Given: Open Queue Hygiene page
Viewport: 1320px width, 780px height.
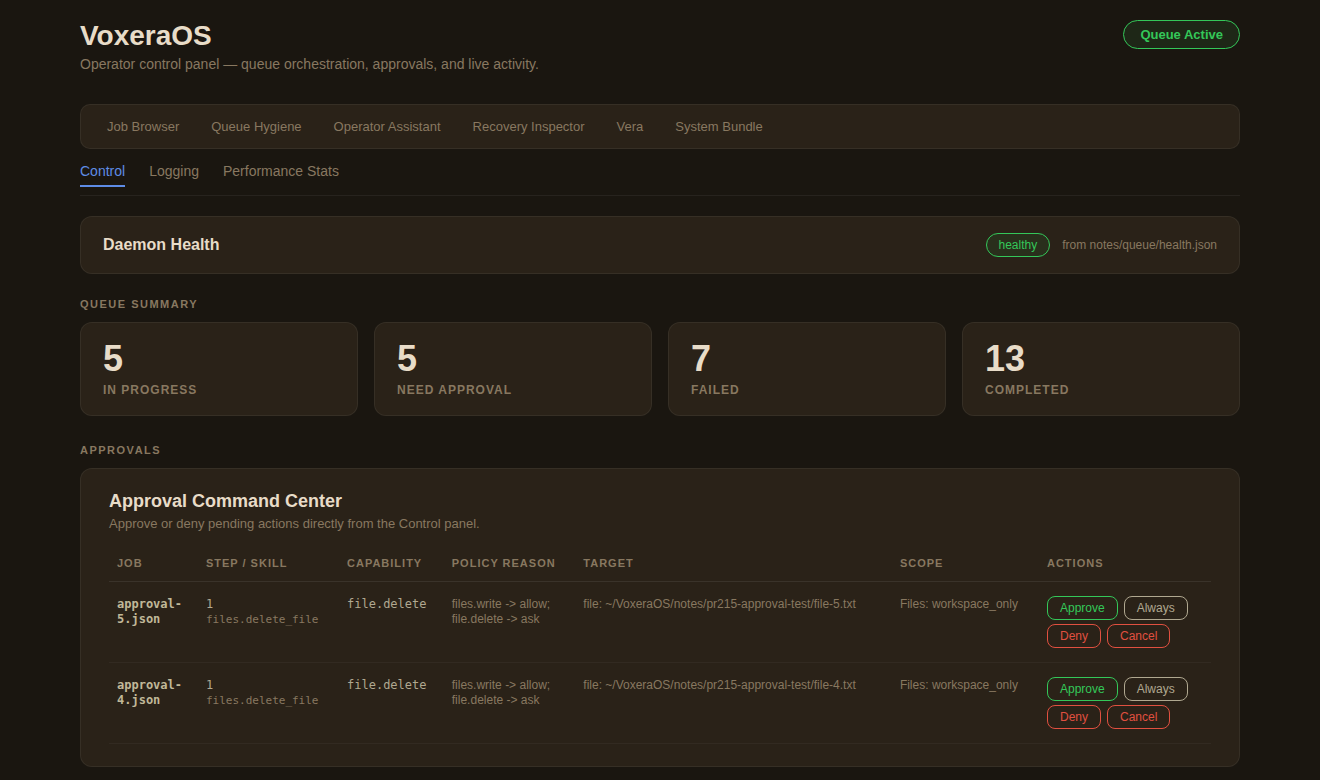Looking at the screenshot, I should (x=256, y=127).
